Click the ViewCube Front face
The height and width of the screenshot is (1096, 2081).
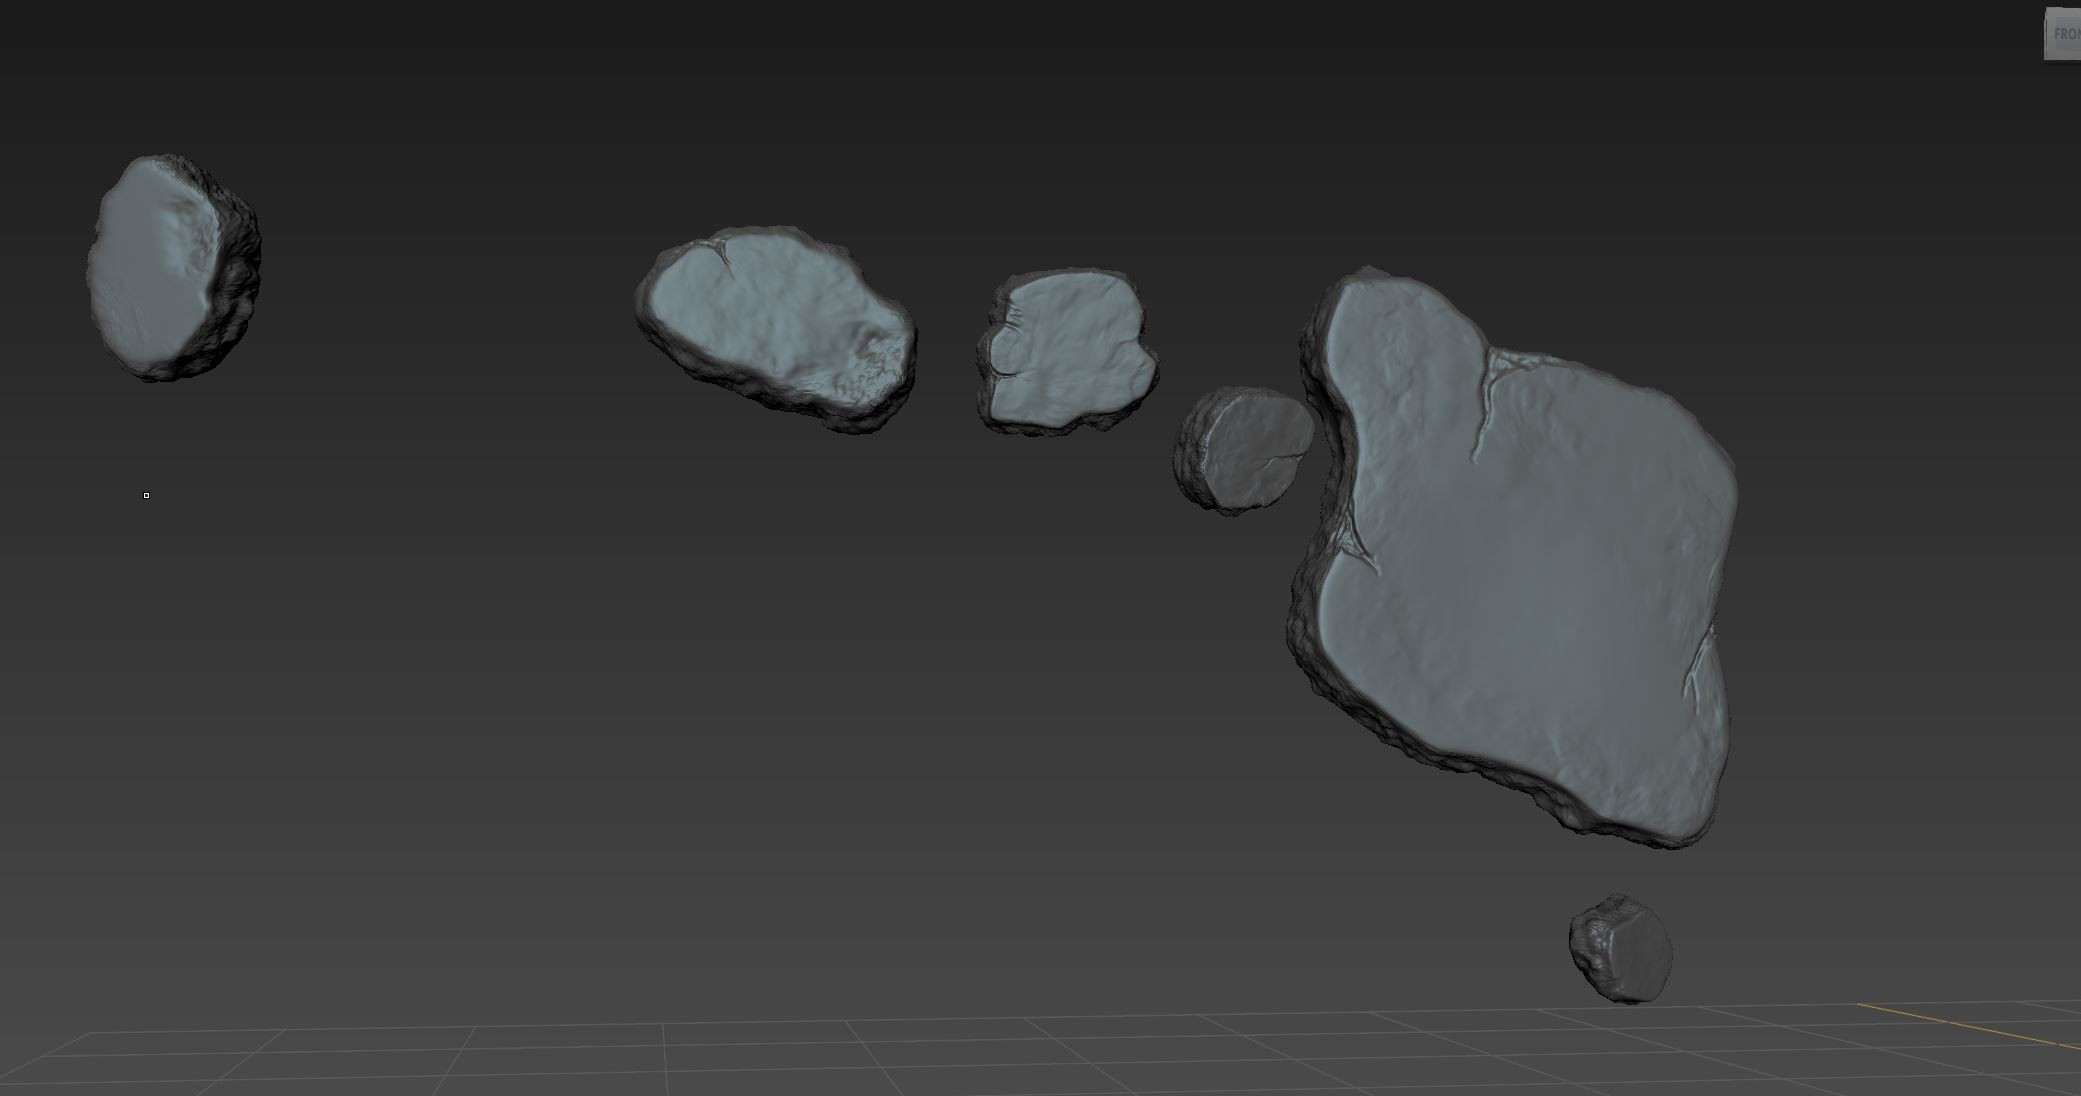click(x=2063, y=34)
